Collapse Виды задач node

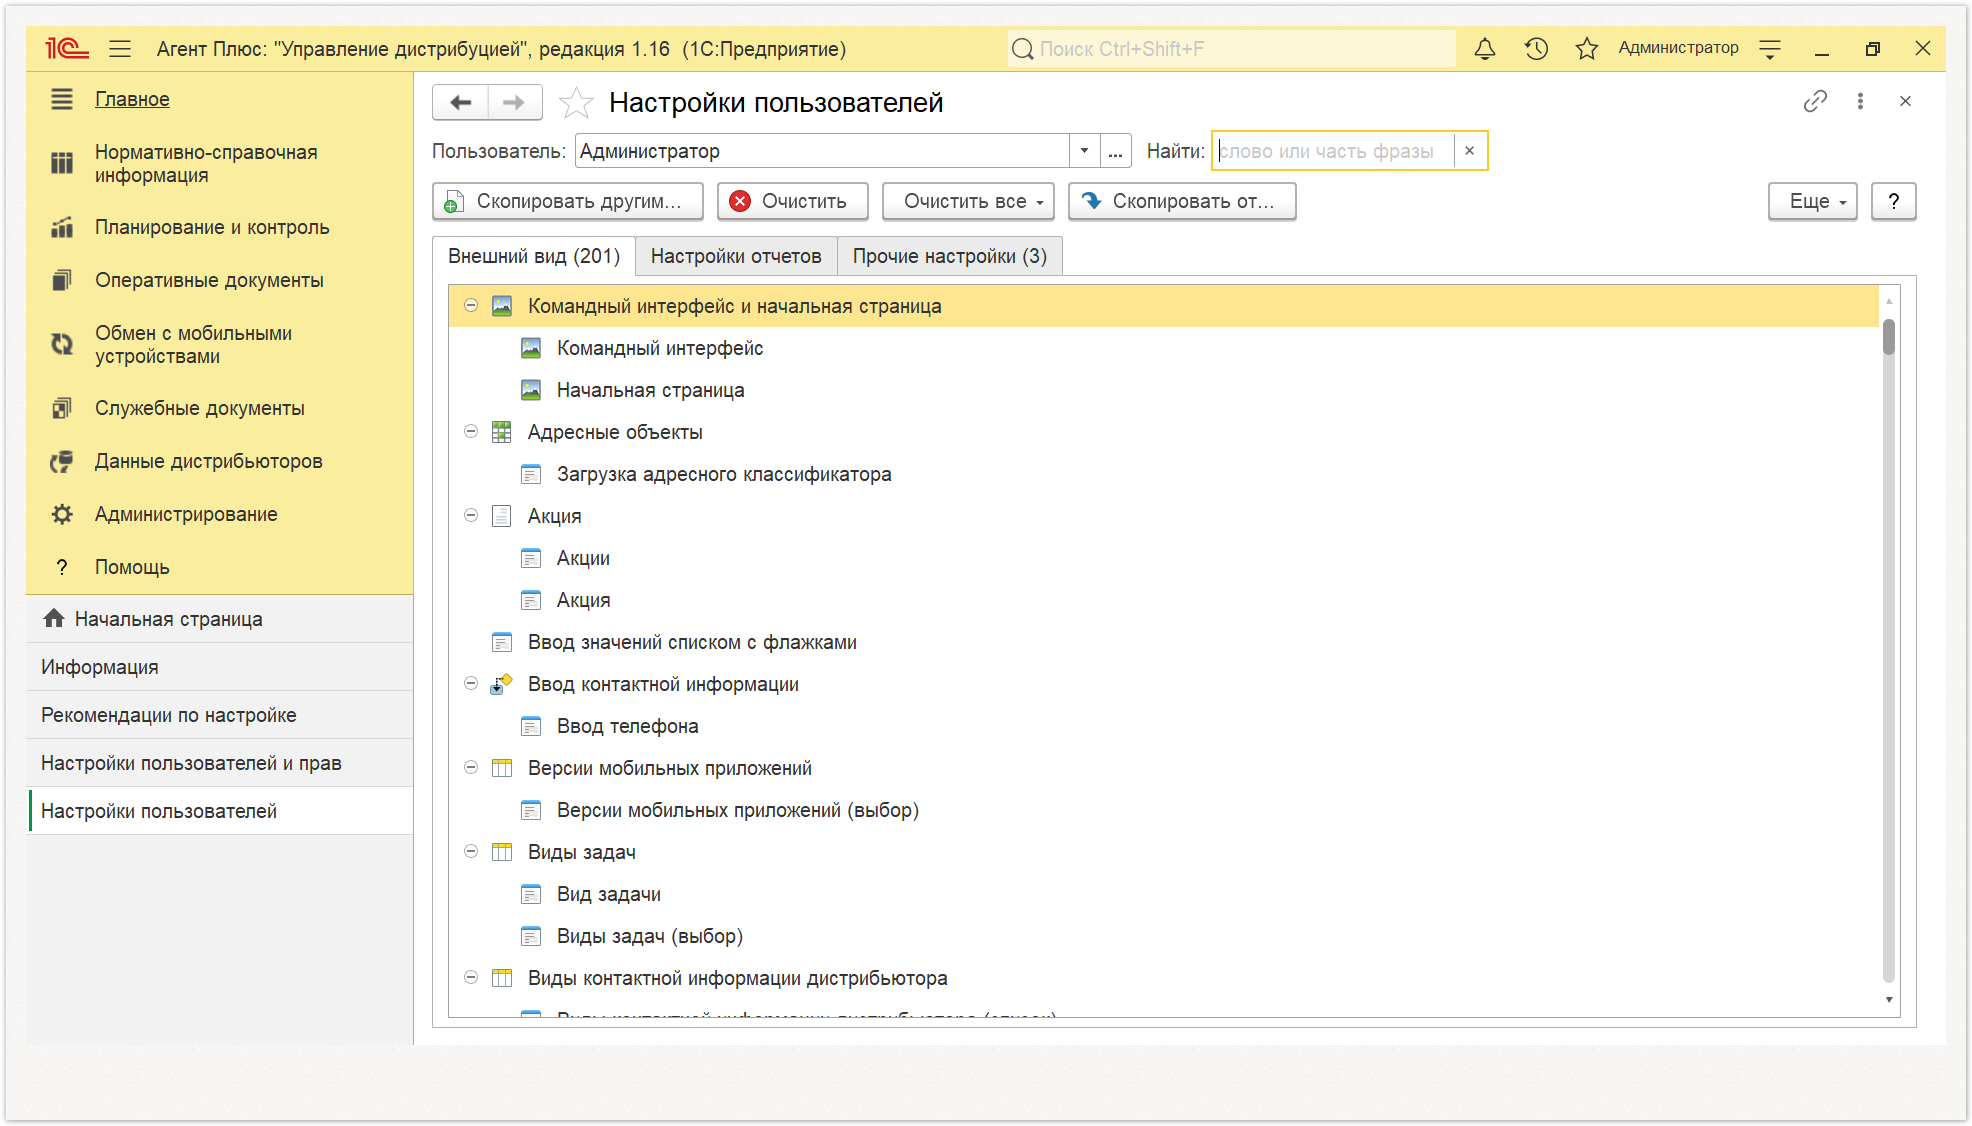coord(471,852)
